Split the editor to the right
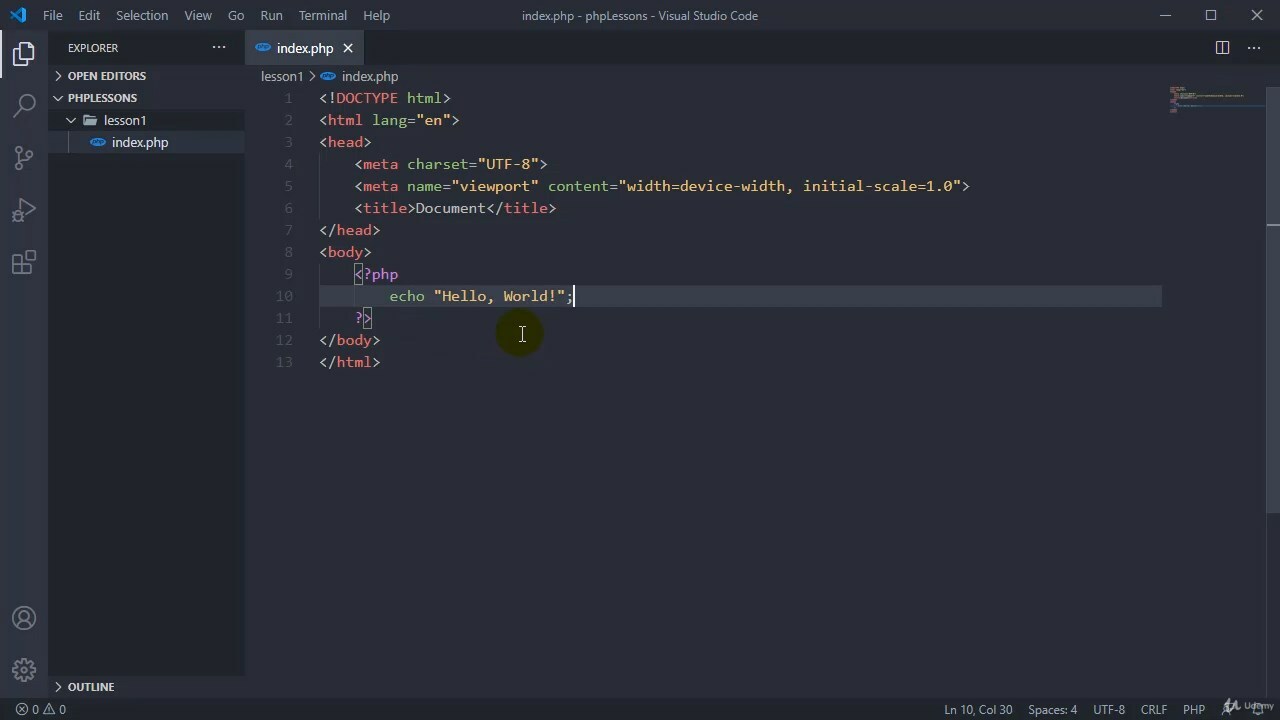 1222,48
